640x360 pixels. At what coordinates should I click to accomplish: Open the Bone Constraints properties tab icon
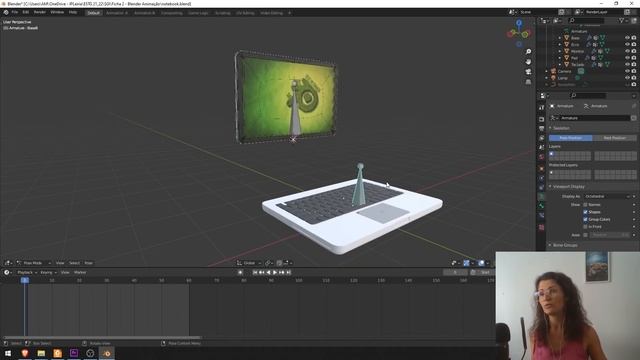542,215
